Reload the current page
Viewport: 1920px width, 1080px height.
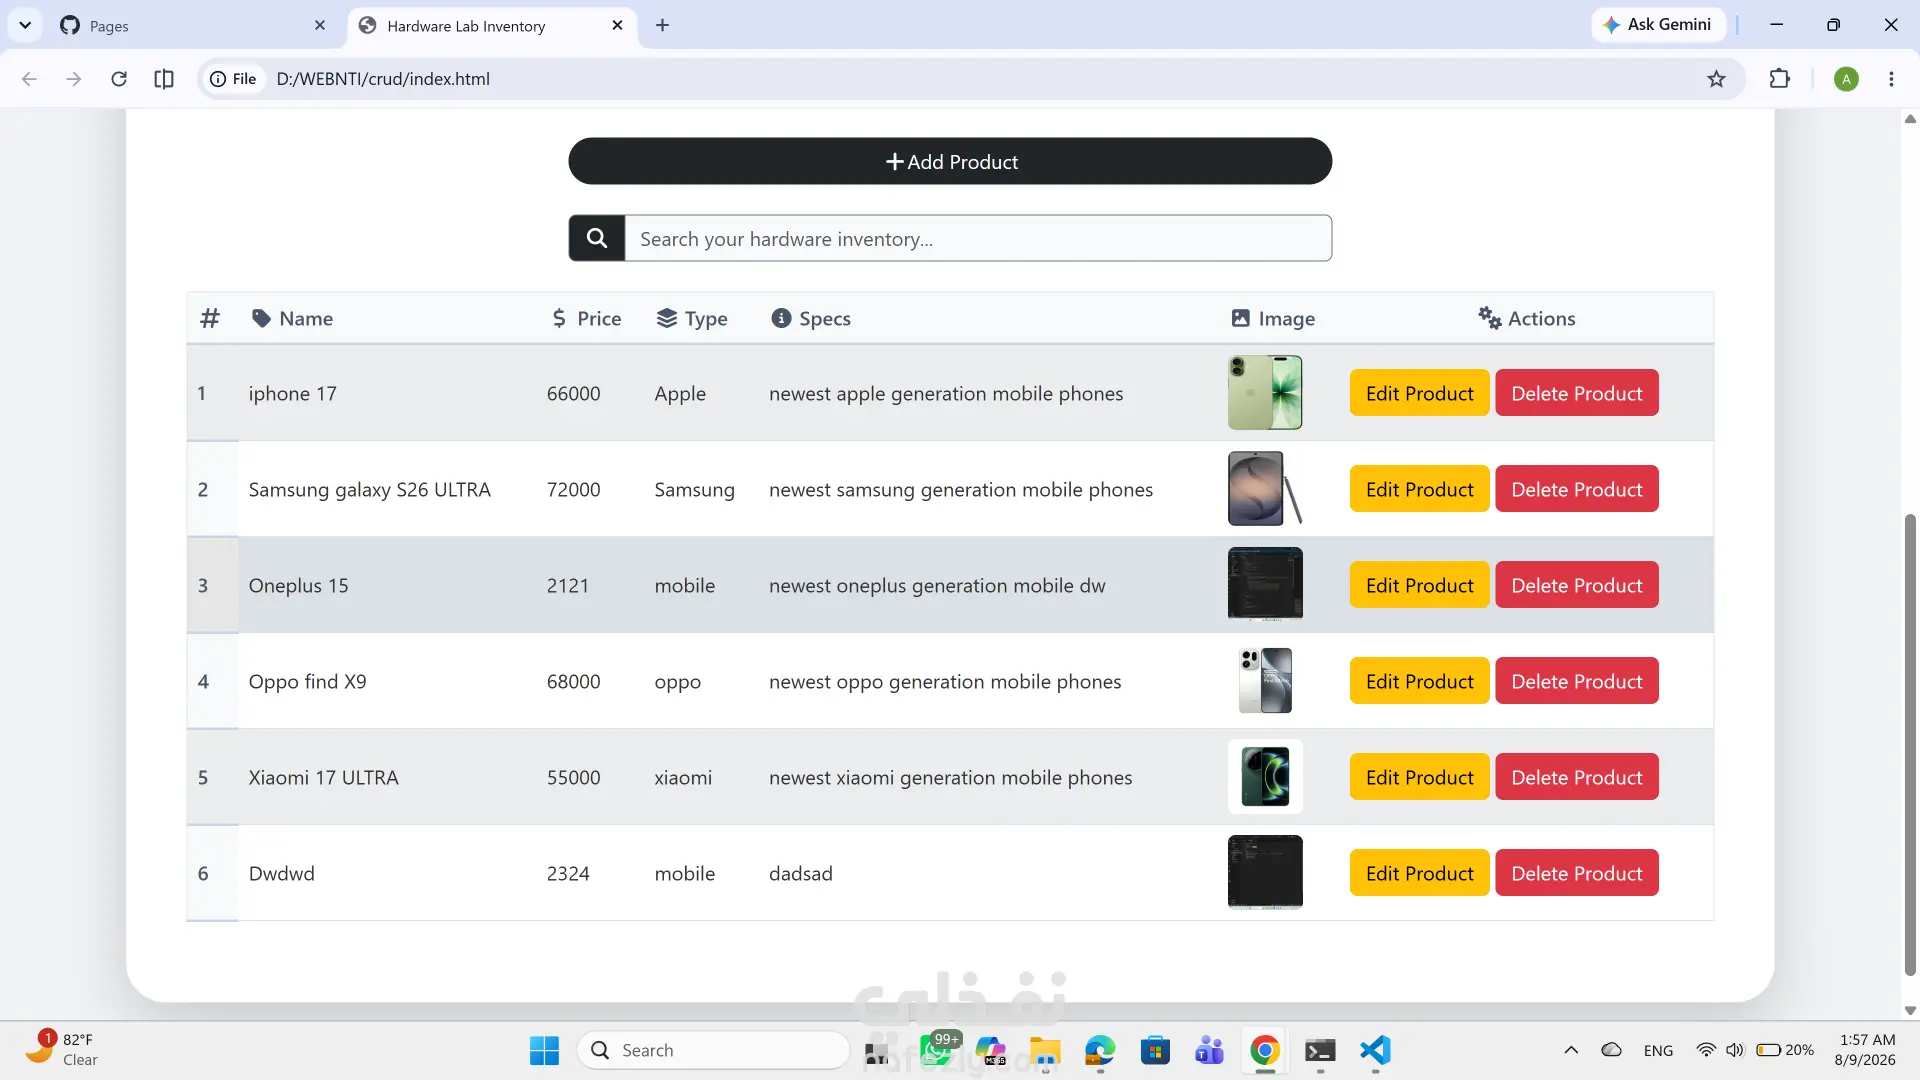click(119, 79)
